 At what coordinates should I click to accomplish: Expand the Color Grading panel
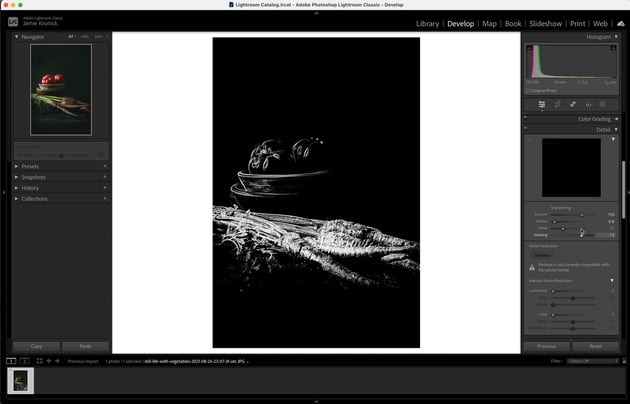point(616,119)
